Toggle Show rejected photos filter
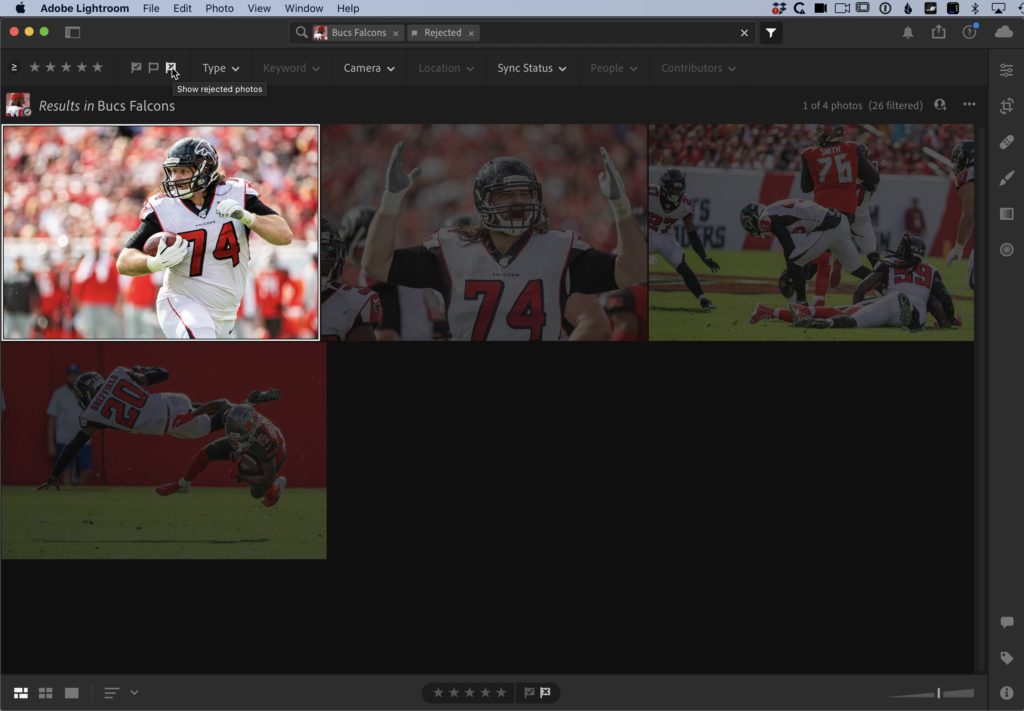The height and width of the screenshot is (711, 1024). 170,68
